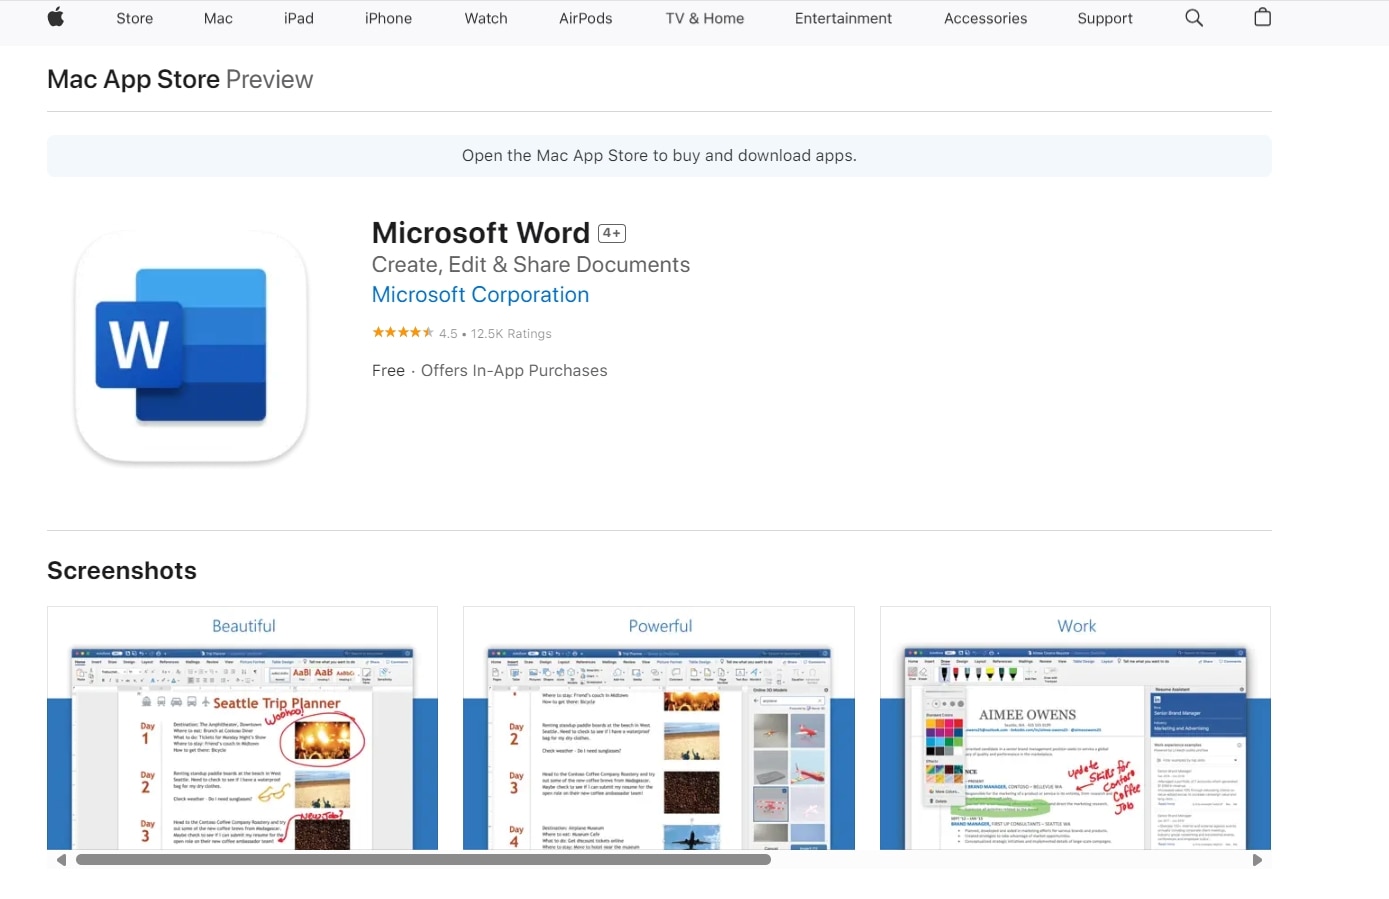Image resolution: width=1389 pixels, height=899 pixels.
Task: Click the 'Open the Mac App Store' banner
Action: point(659,156)
